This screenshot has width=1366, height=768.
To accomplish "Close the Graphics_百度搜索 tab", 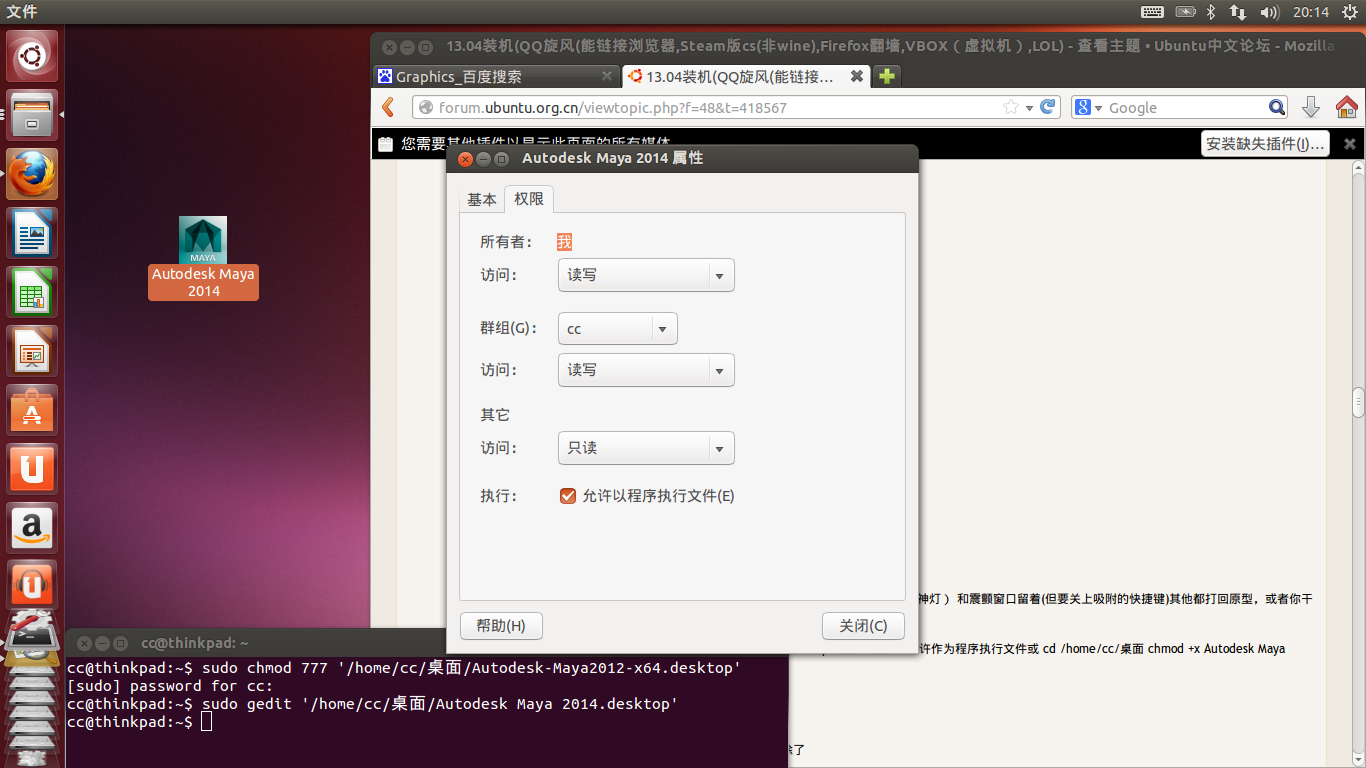I will click(607, 76).
